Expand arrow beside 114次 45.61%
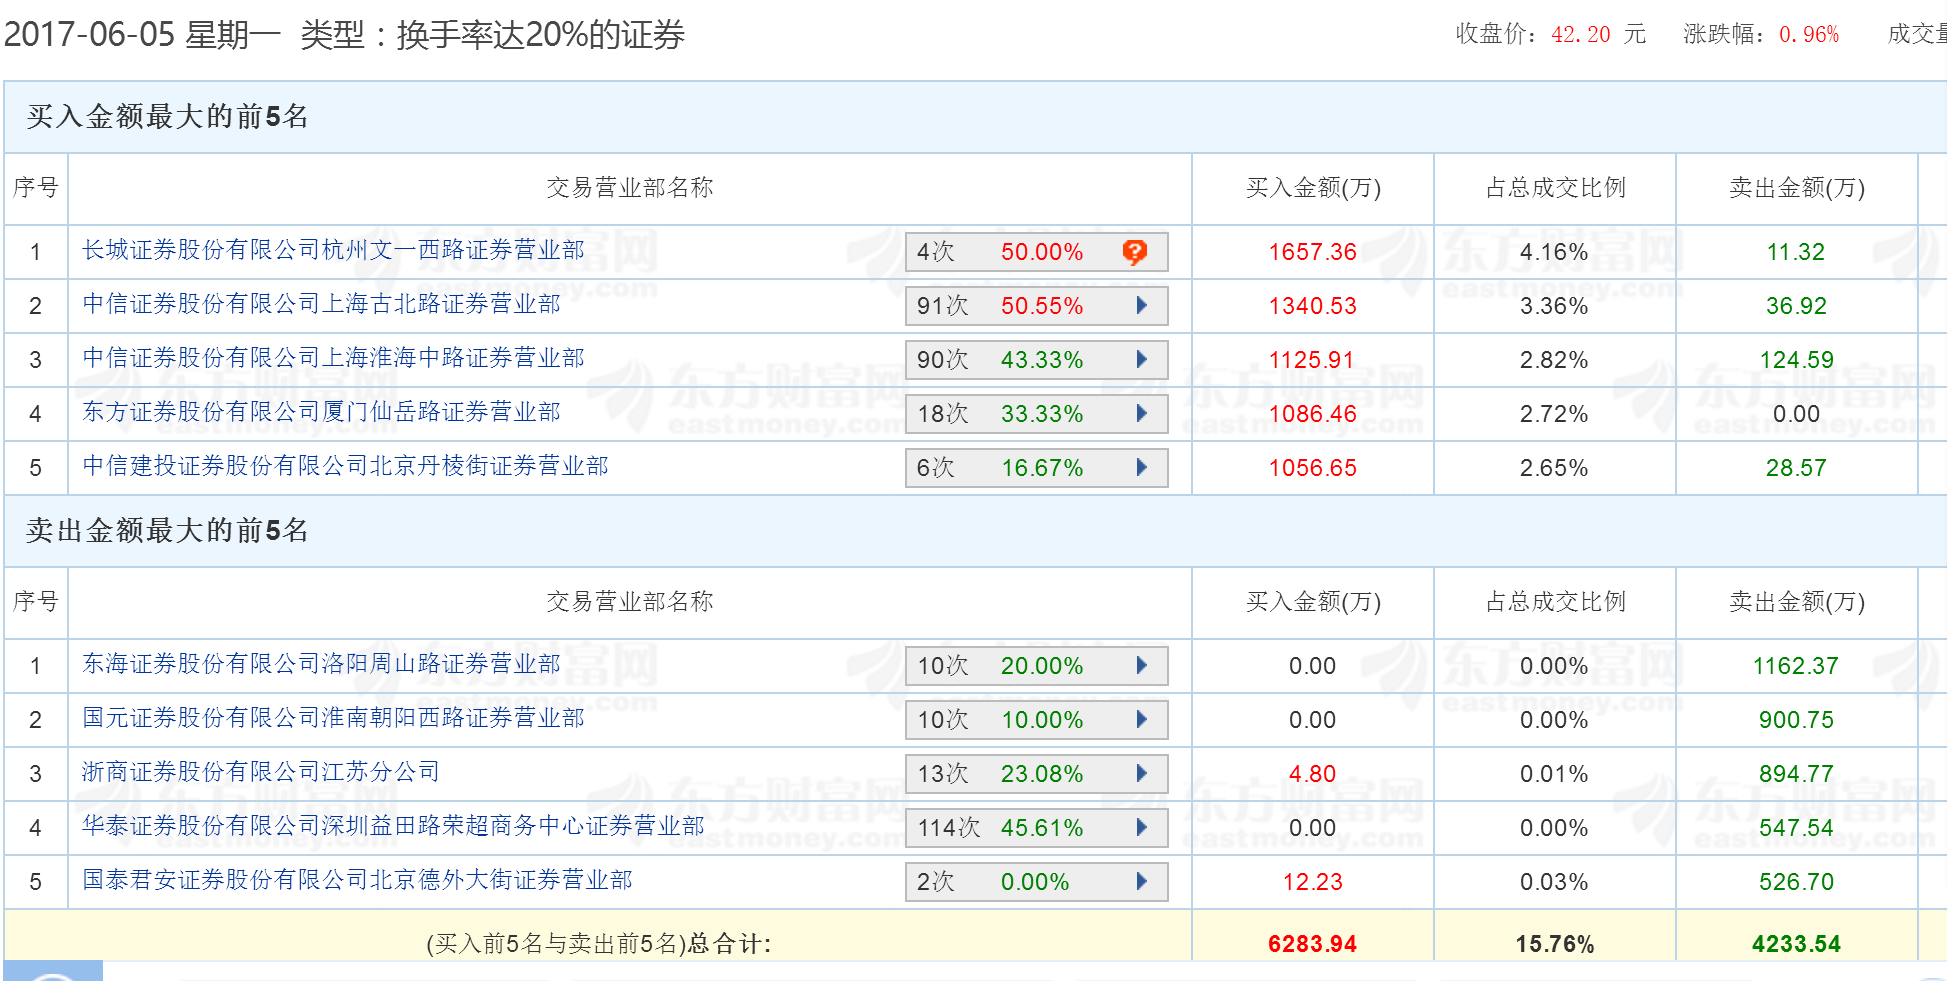 [x=1142, y=828]
